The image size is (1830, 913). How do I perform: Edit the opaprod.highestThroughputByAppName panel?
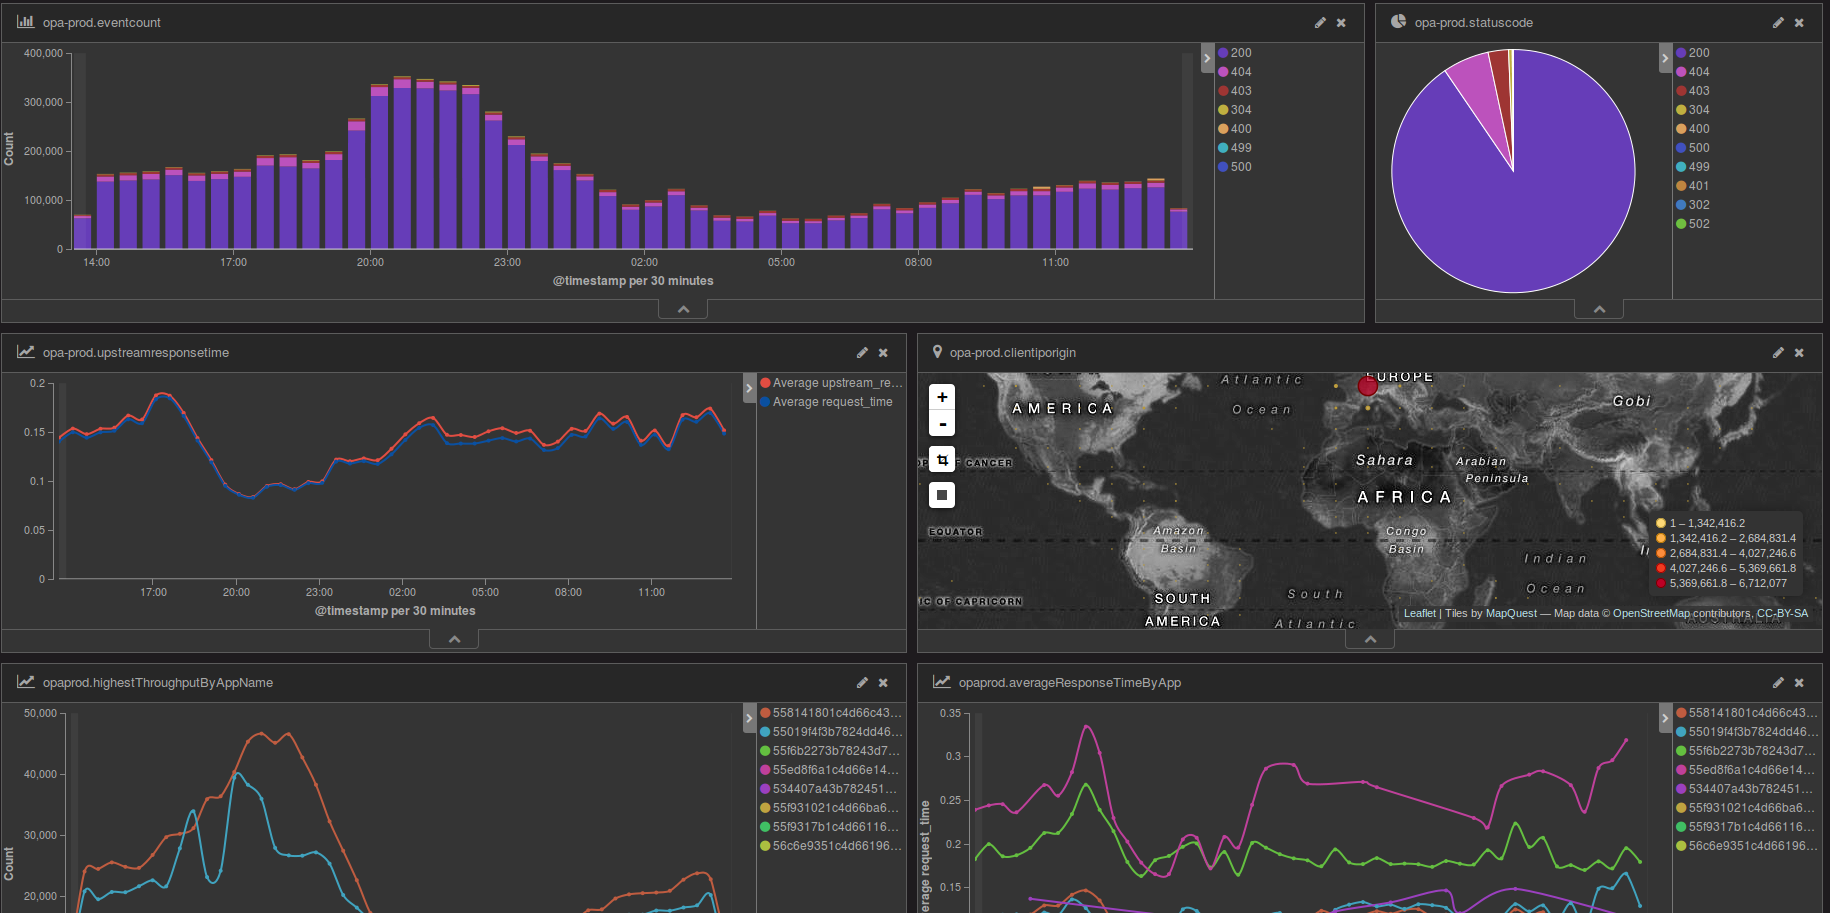[862, 683]
